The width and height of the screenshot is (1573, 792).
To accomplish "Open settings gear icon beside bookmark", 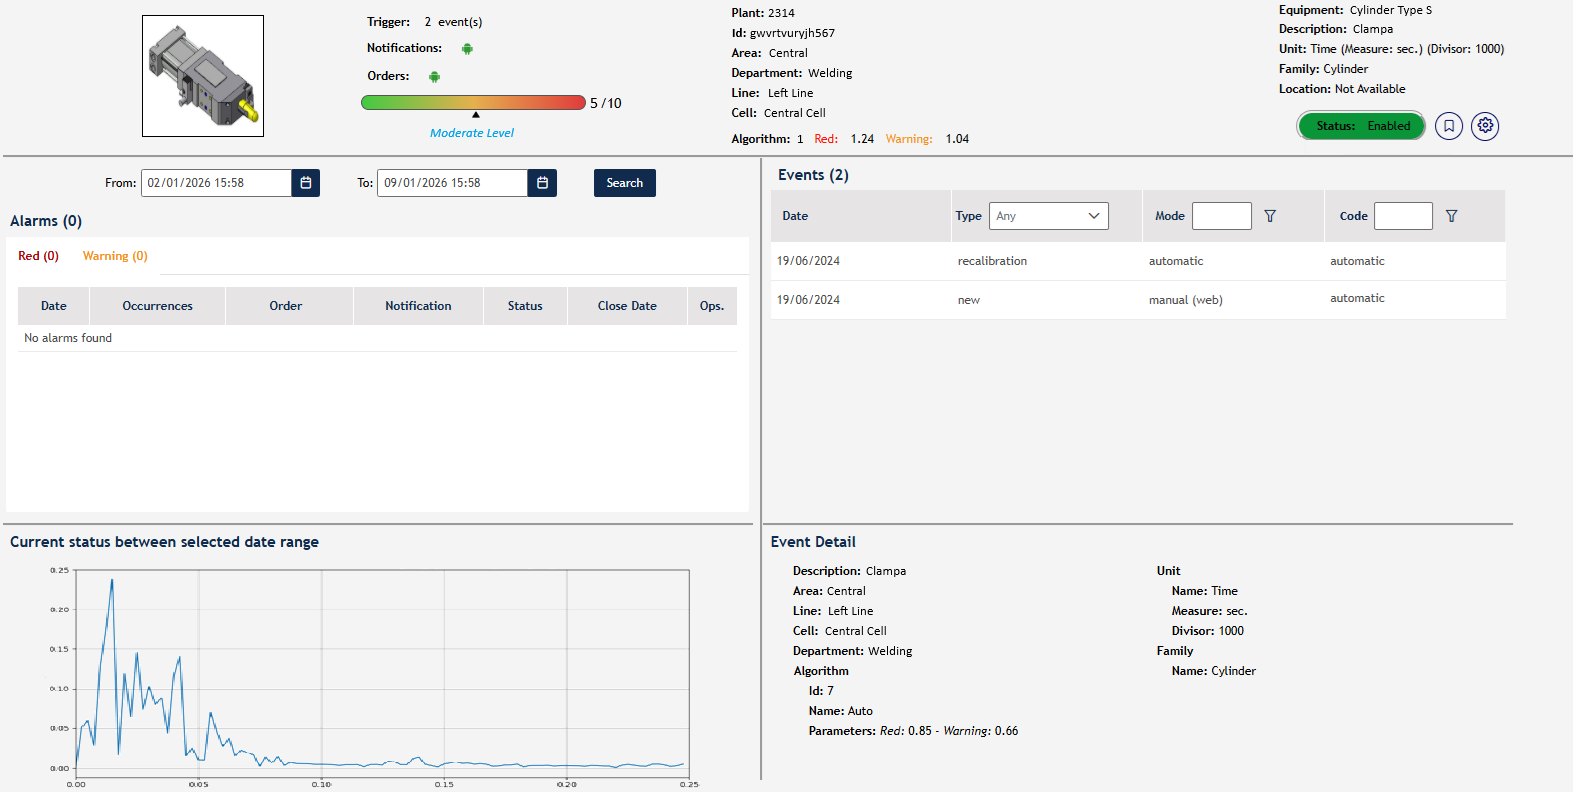I will (1485, 126).
